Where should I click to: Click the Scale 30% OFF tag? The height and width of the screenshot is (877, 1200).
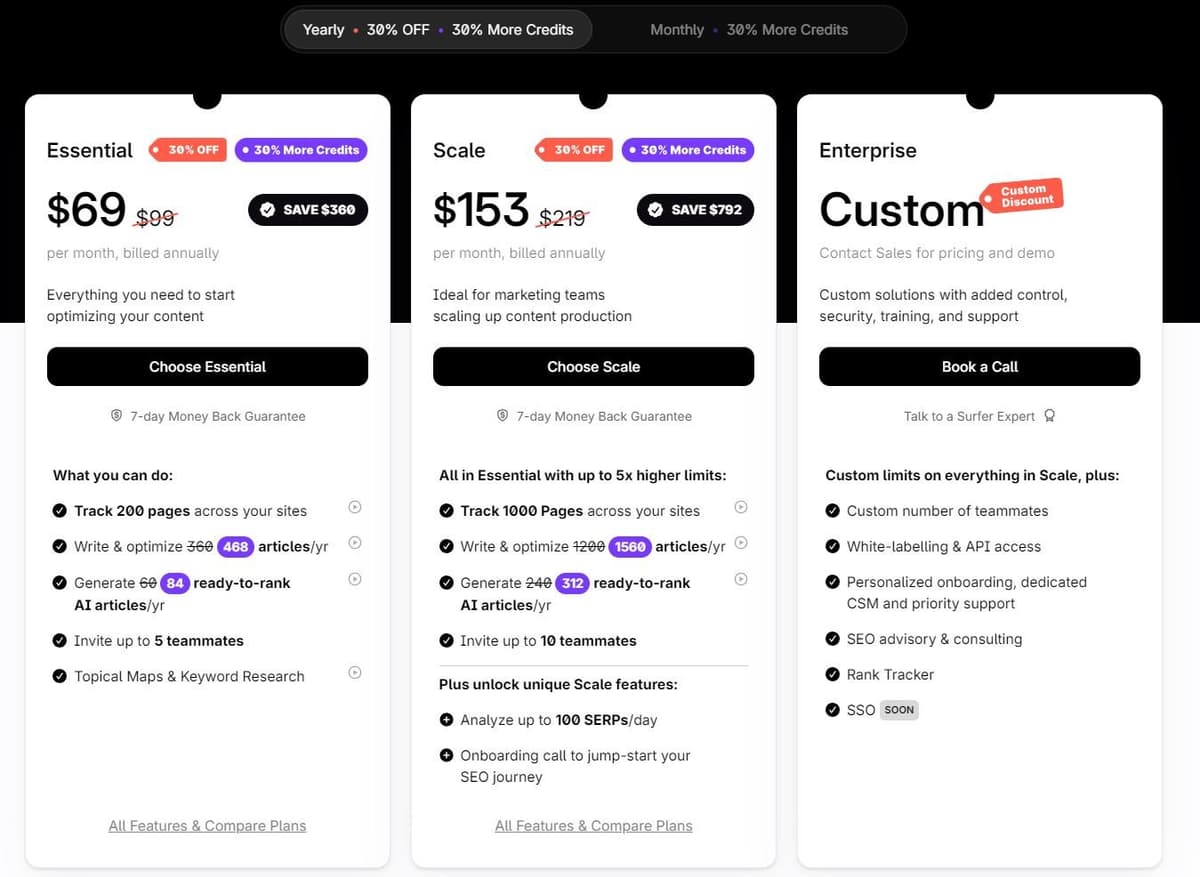(x=573, y=150)
